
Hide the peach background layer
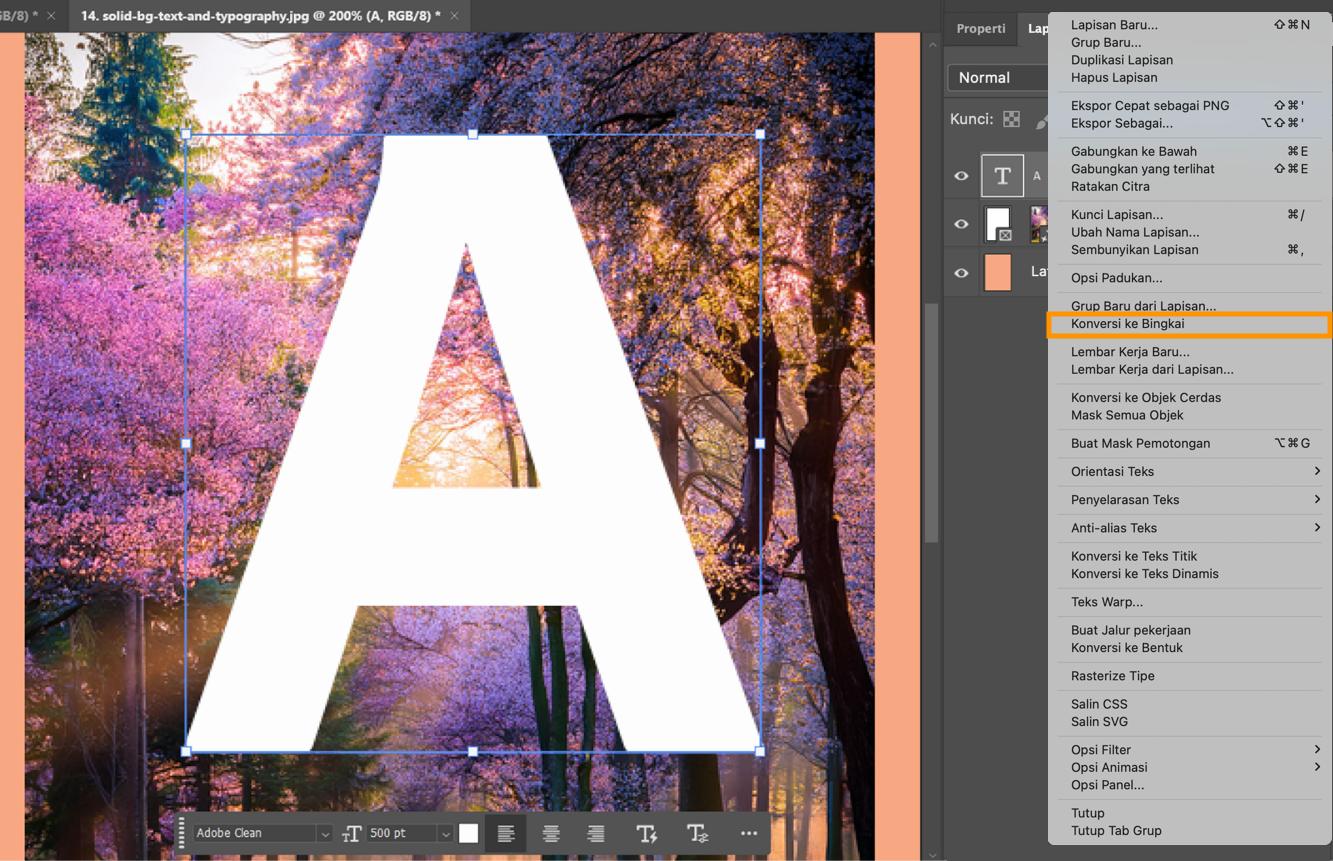pos(961,271)
